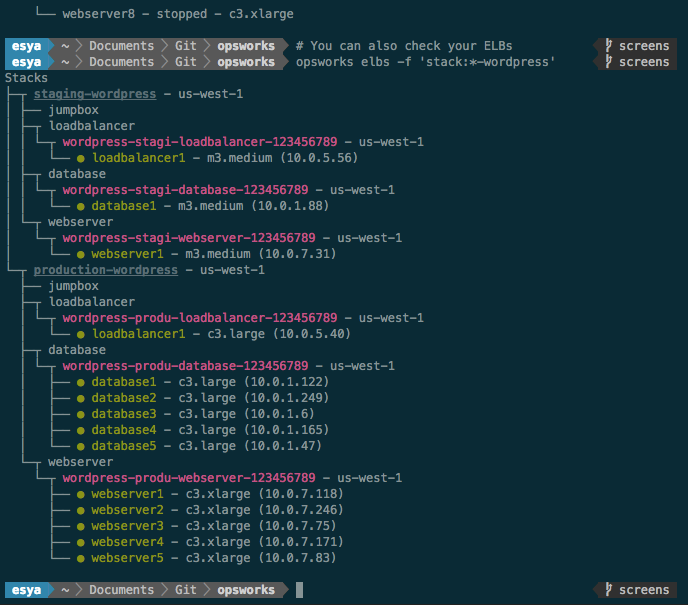Click database4 name on the 10.0.1.165 row
688x605 pixels.
(x=124, y=430)
